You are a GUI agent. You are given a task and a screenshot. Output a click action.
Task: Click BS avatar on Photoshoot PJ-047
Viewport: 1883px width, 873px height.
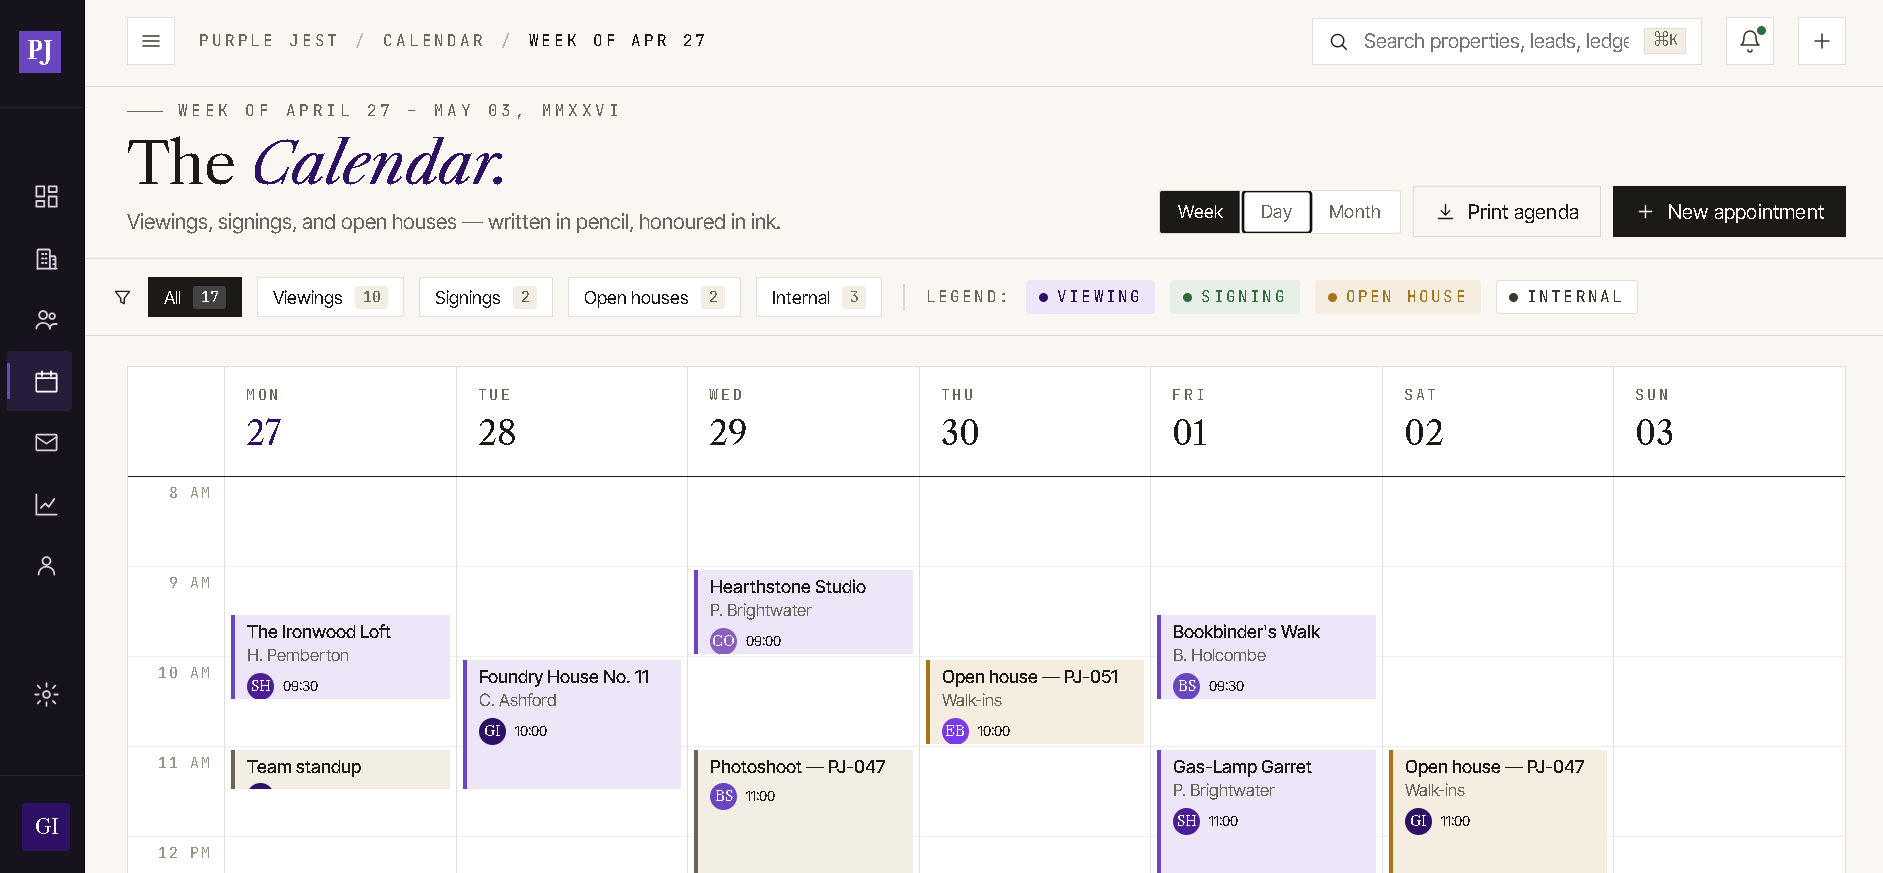tap(724, 796)
